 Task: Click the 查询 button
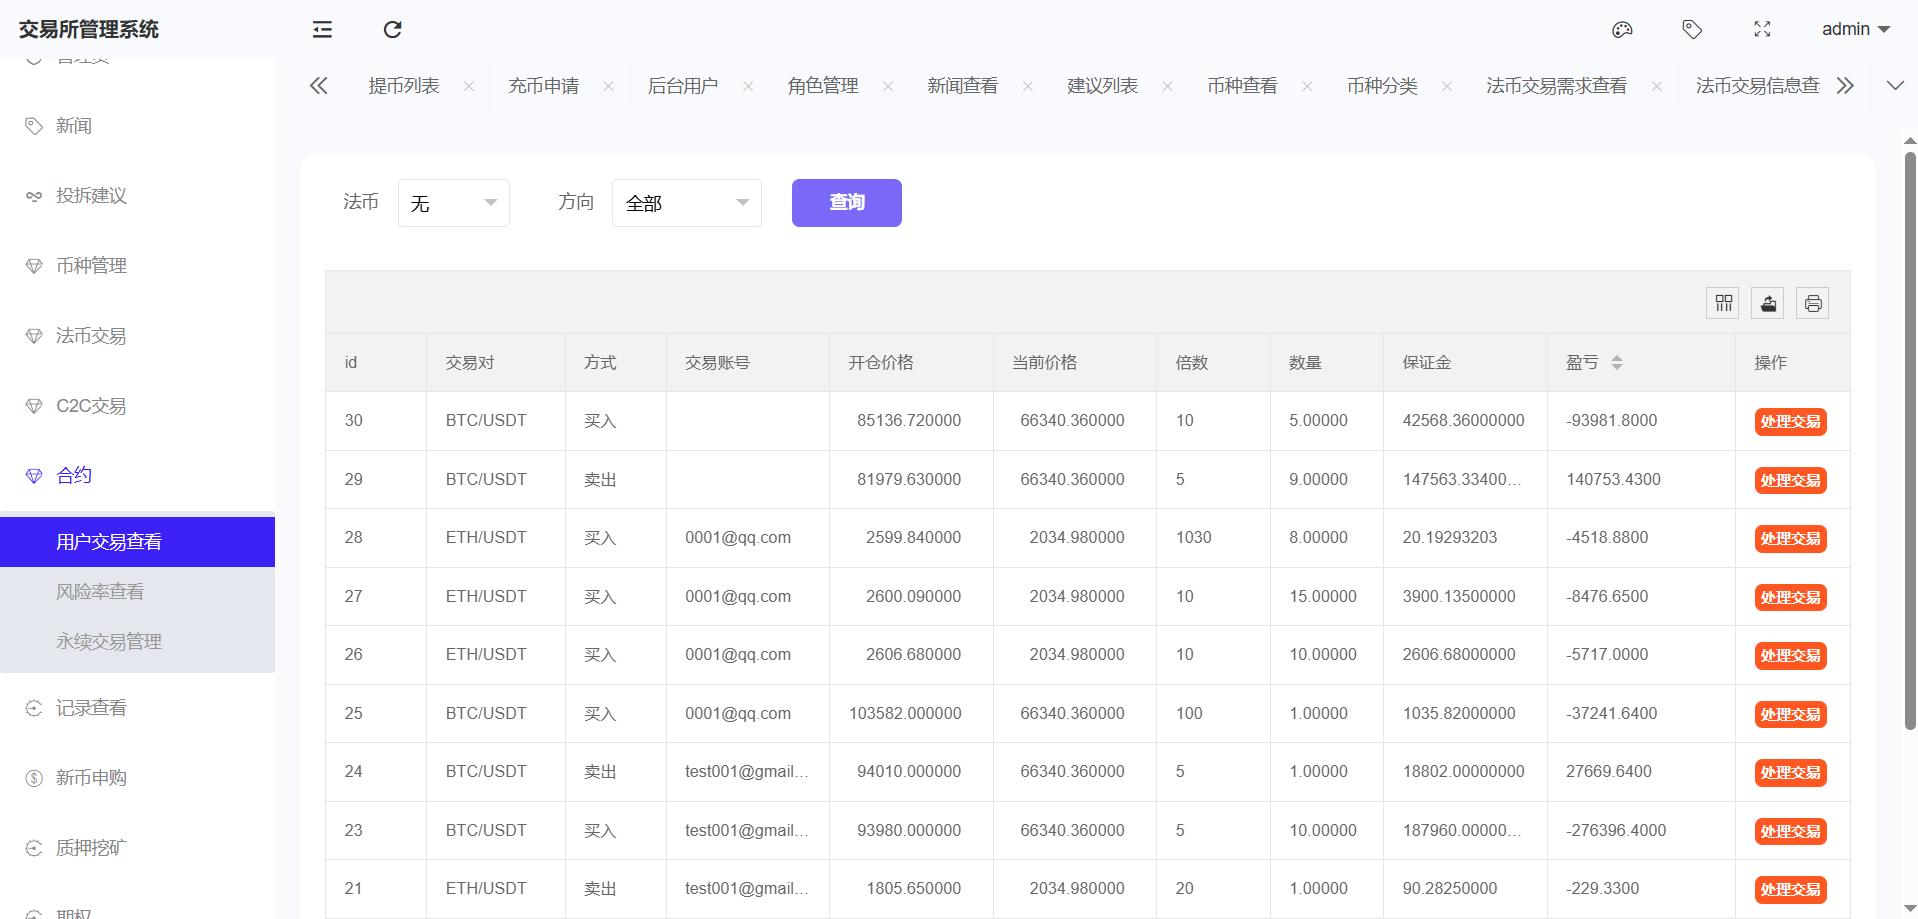point(846,203)
